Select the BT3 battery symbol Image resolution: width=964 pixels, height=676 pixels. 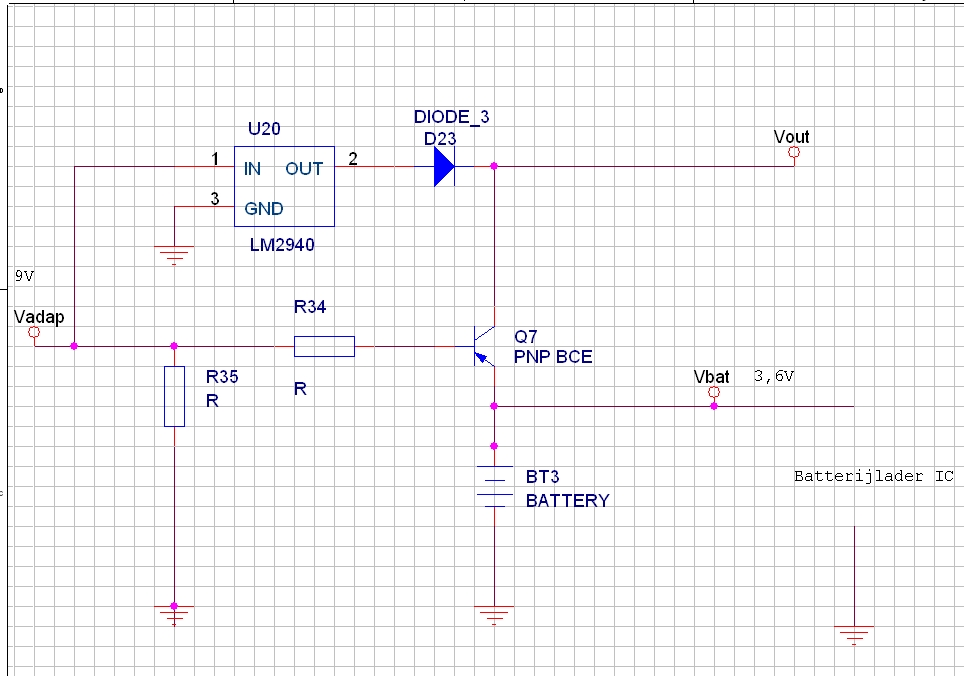point(494,486)
